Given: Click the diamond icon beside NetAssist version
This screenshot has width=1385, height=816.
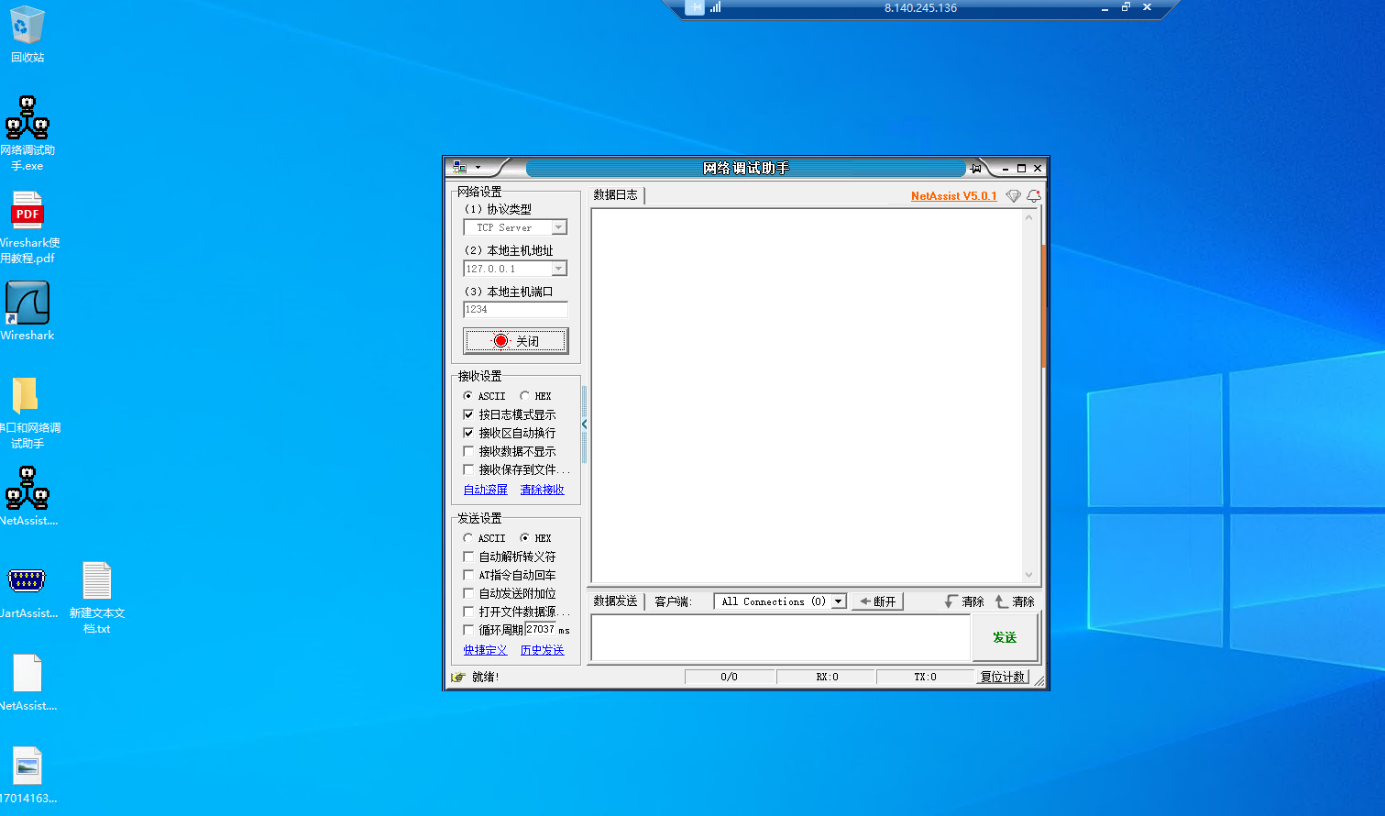Looking at the screenshot, I should tap(1013, 196).
